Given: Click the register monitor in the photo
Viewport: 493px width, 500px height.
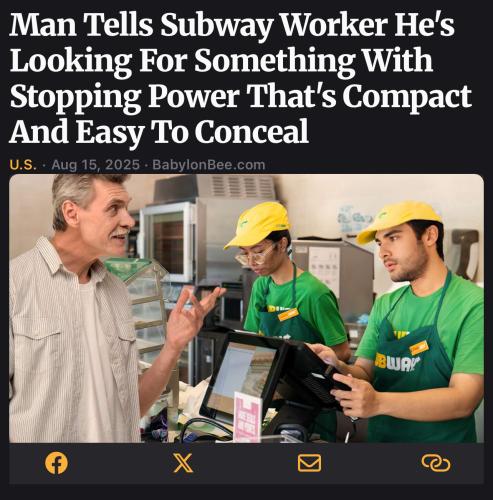Looking at the screenshot, I should pyautogui.click(x=243, y=375).
